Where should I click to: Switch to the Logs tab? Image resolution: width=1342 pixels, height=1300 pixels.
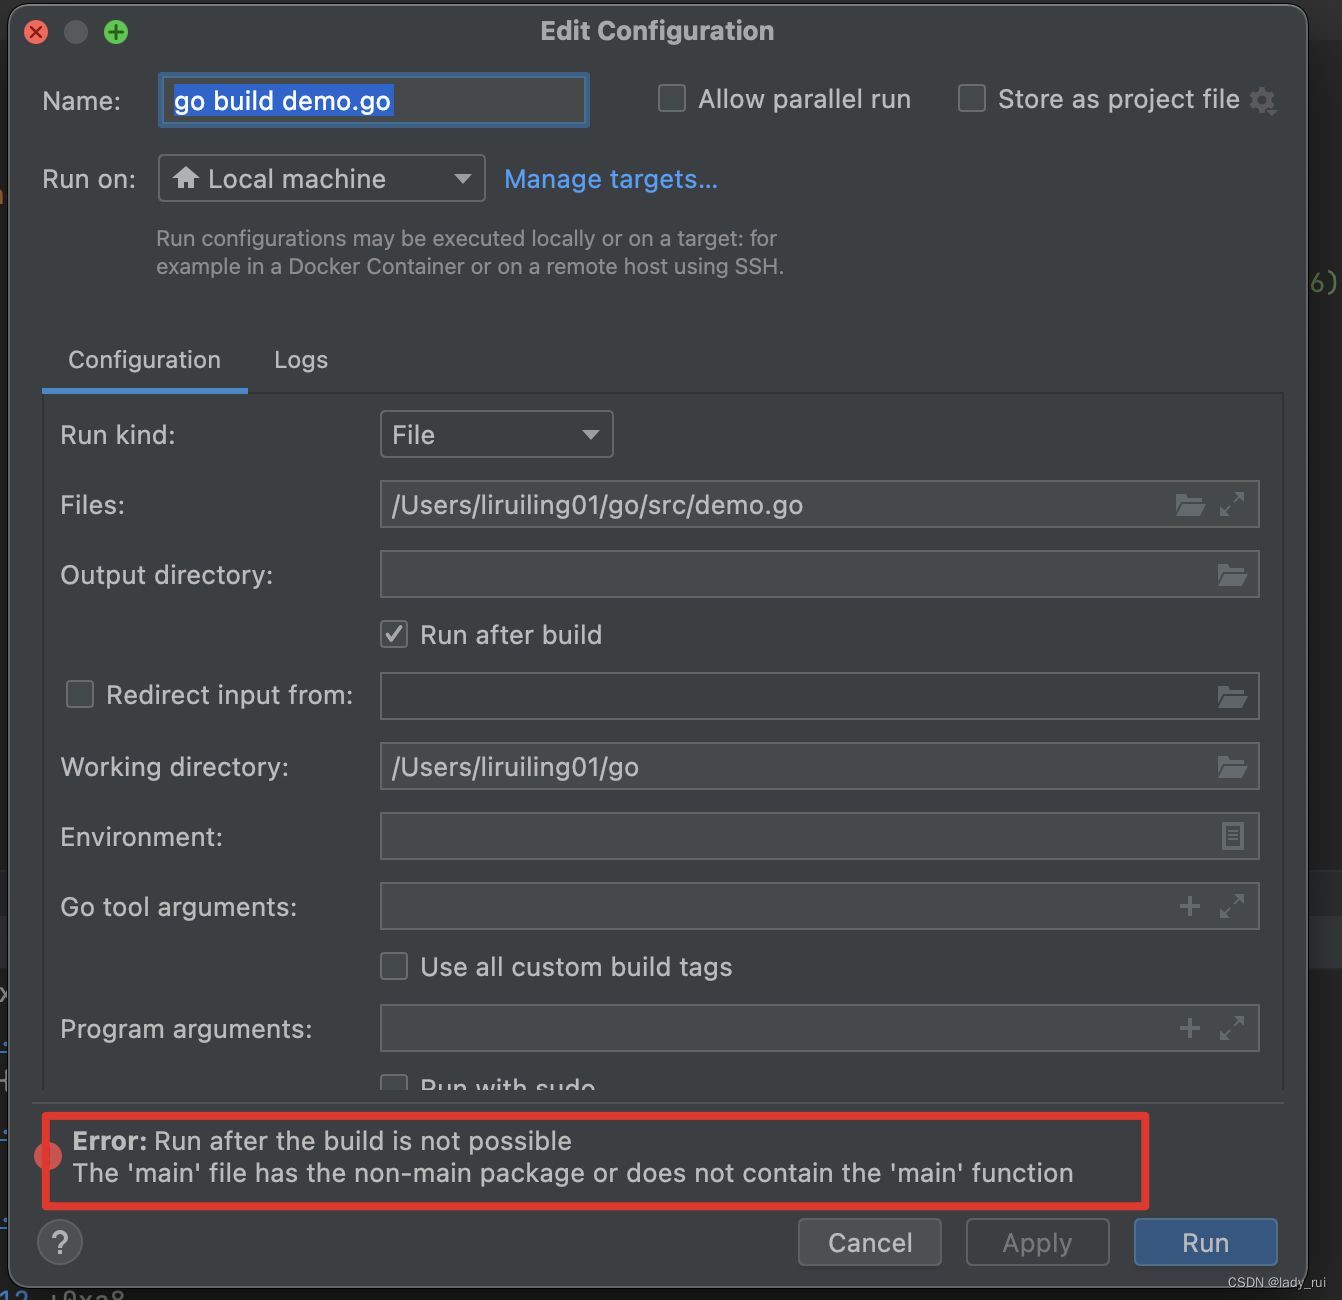[301, 360]
